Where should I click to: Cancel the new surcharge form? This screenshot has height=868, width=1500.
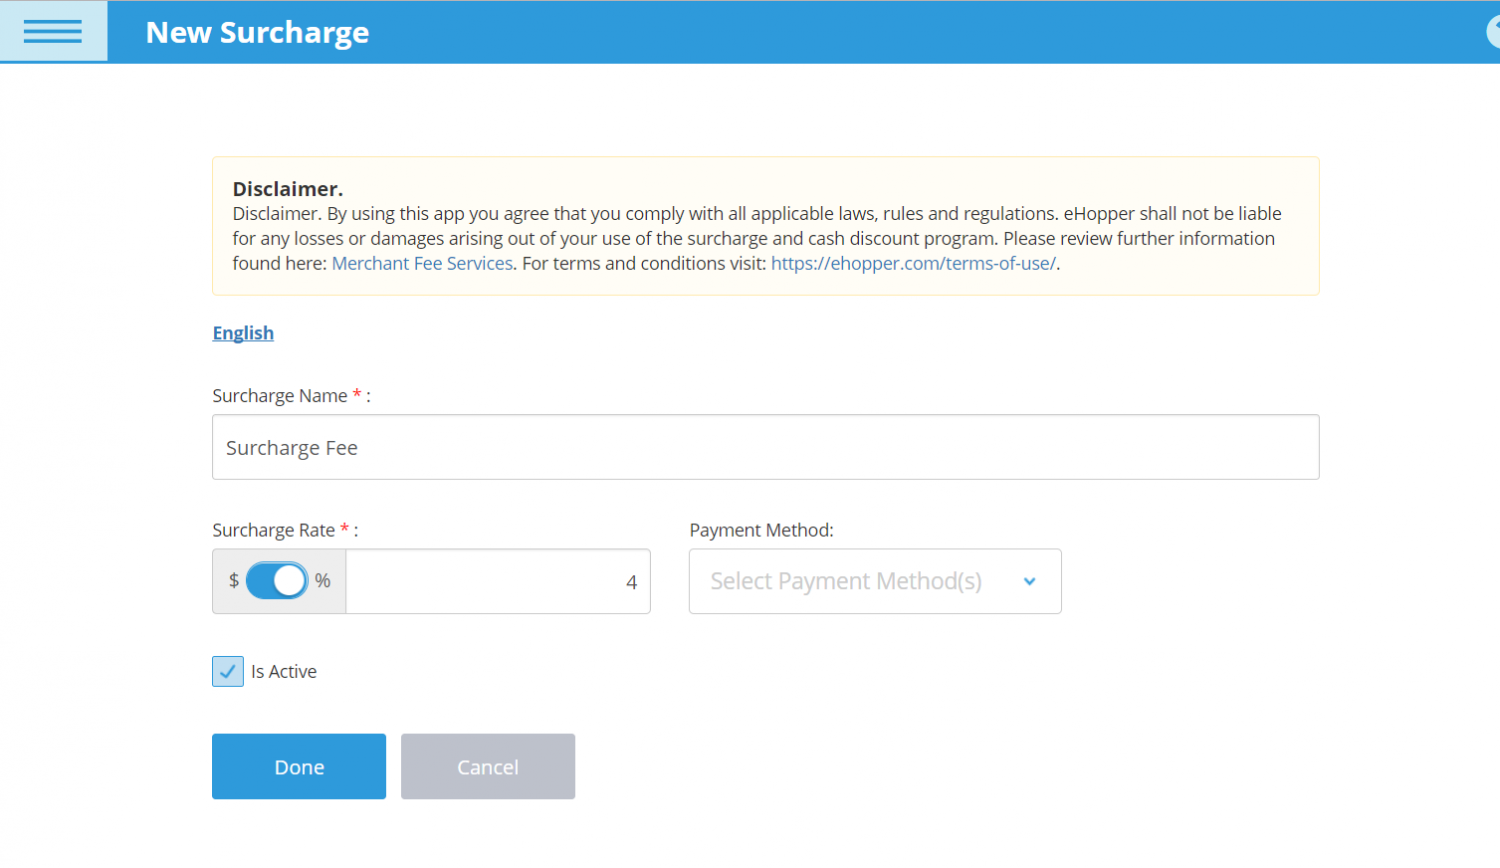pos(488,767)
